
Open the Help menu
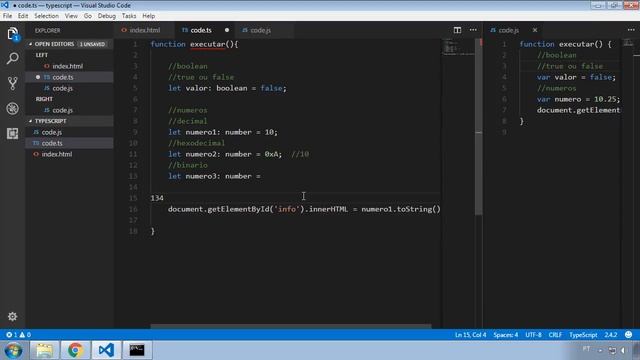149,16
